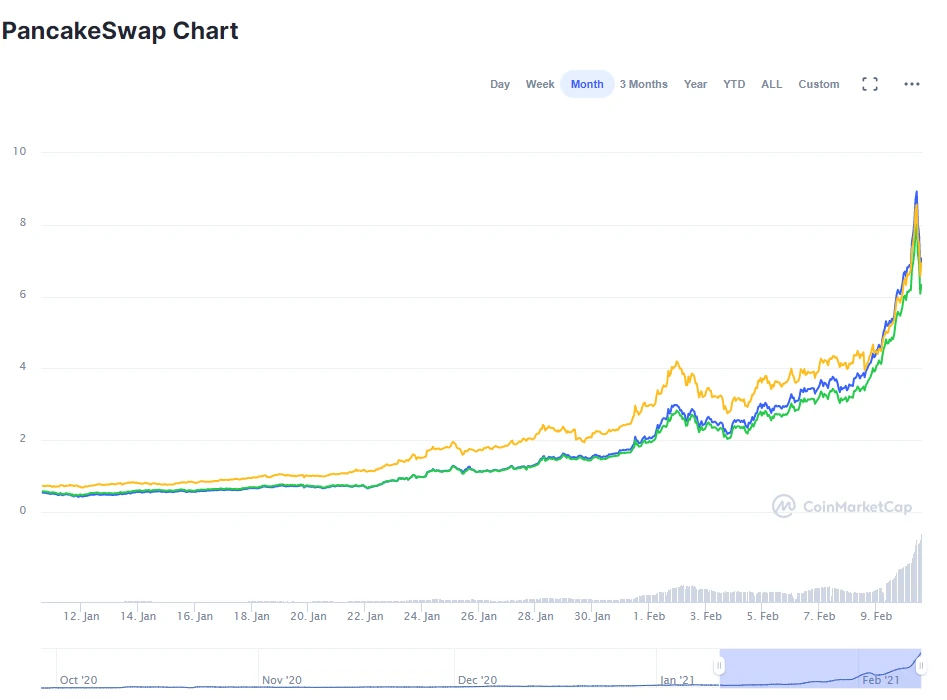Click the y-axis value 4
The width and height of the screenshot is (947, 700).
click(23, 366)
